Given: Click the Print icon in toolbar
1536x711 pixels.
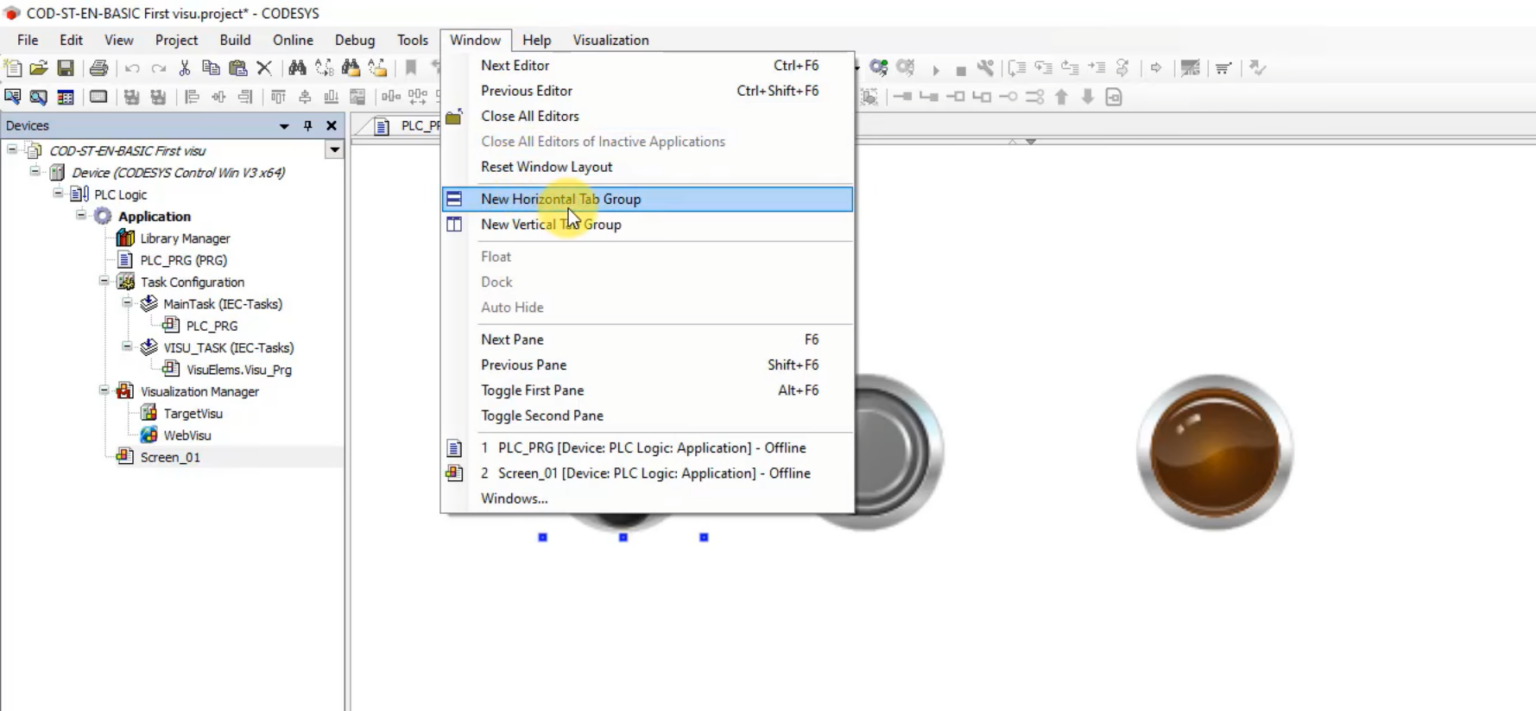Looking at the screenshot, I should click(98, 68).
